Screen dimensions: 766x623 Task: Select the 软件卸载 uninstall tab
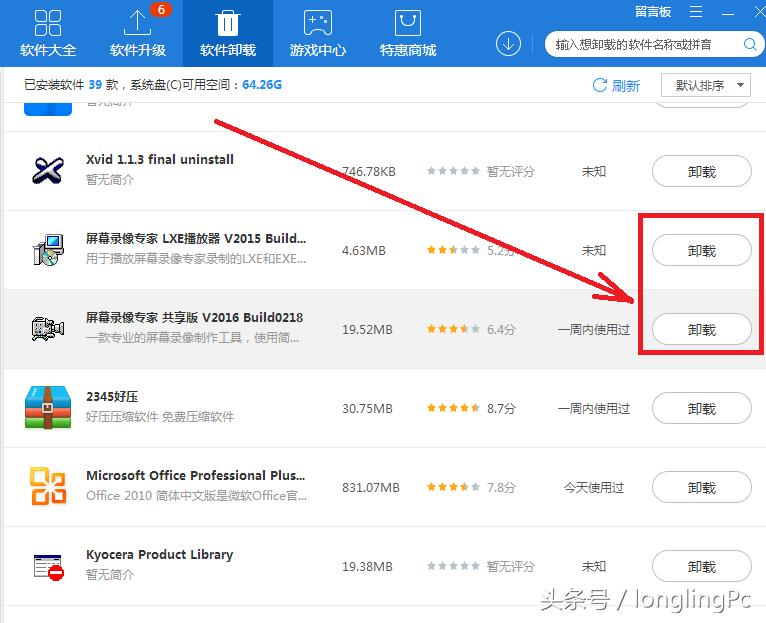[228, 33]
